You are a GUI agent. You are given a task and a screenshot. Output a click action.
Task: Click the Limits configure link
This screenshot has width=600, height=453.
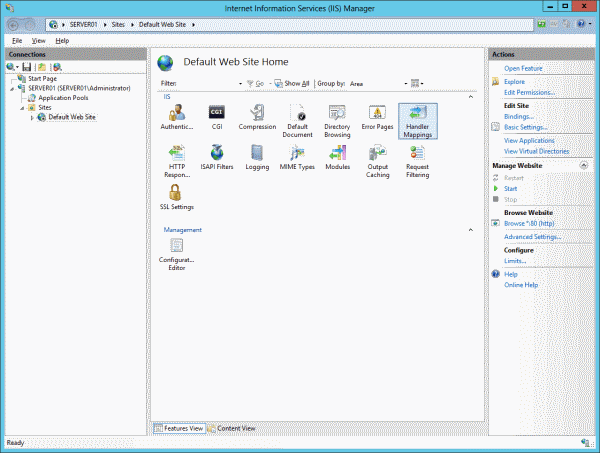pyautogui.click(x=515, y=261)
